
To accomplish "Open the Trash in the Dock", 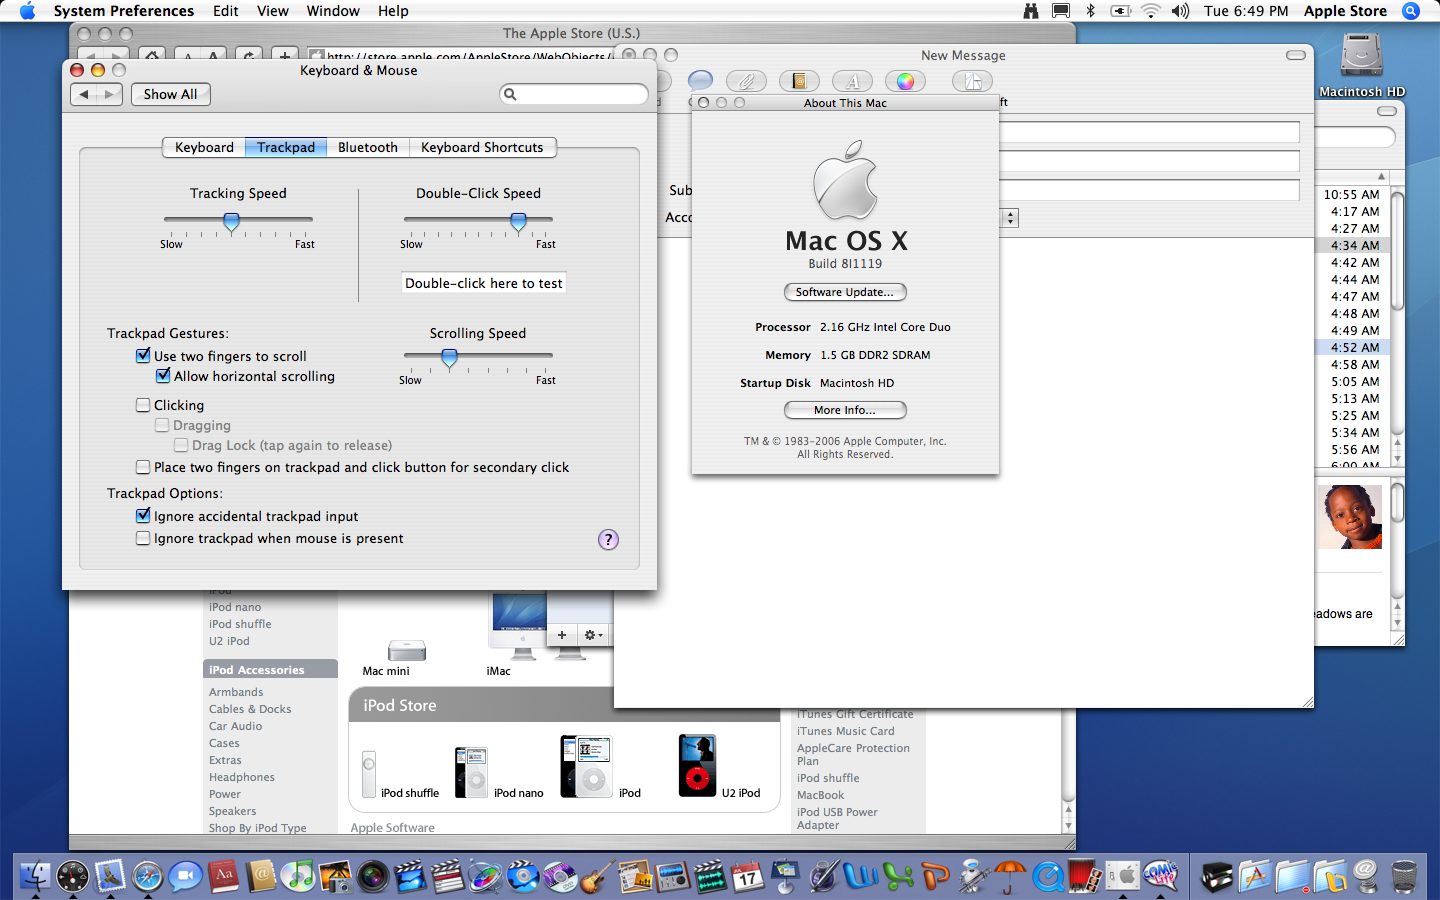I will pos(1403,876).
